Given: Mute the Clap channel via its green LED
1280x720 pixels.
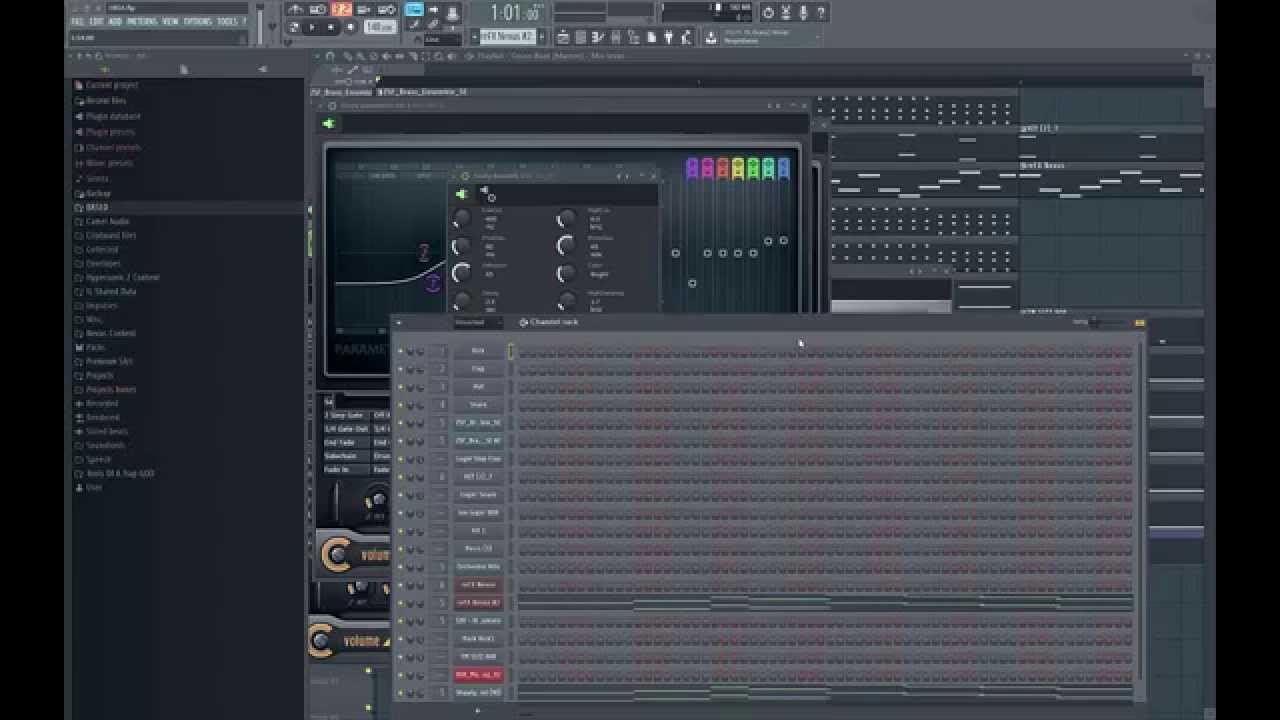Looking at the screenshot, I should coord(400,369).
